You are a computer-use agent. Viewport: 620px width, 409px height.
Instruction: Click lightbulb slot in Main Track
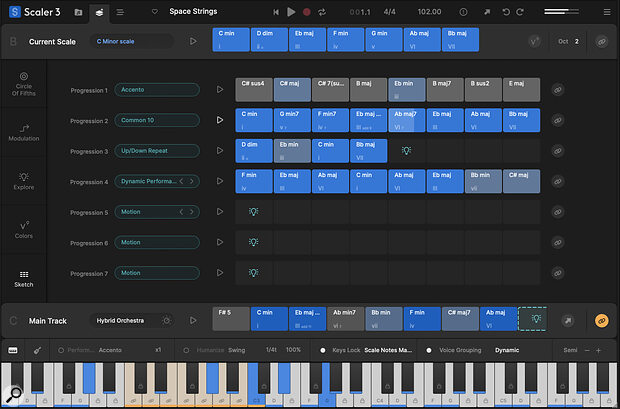point(533,319)
